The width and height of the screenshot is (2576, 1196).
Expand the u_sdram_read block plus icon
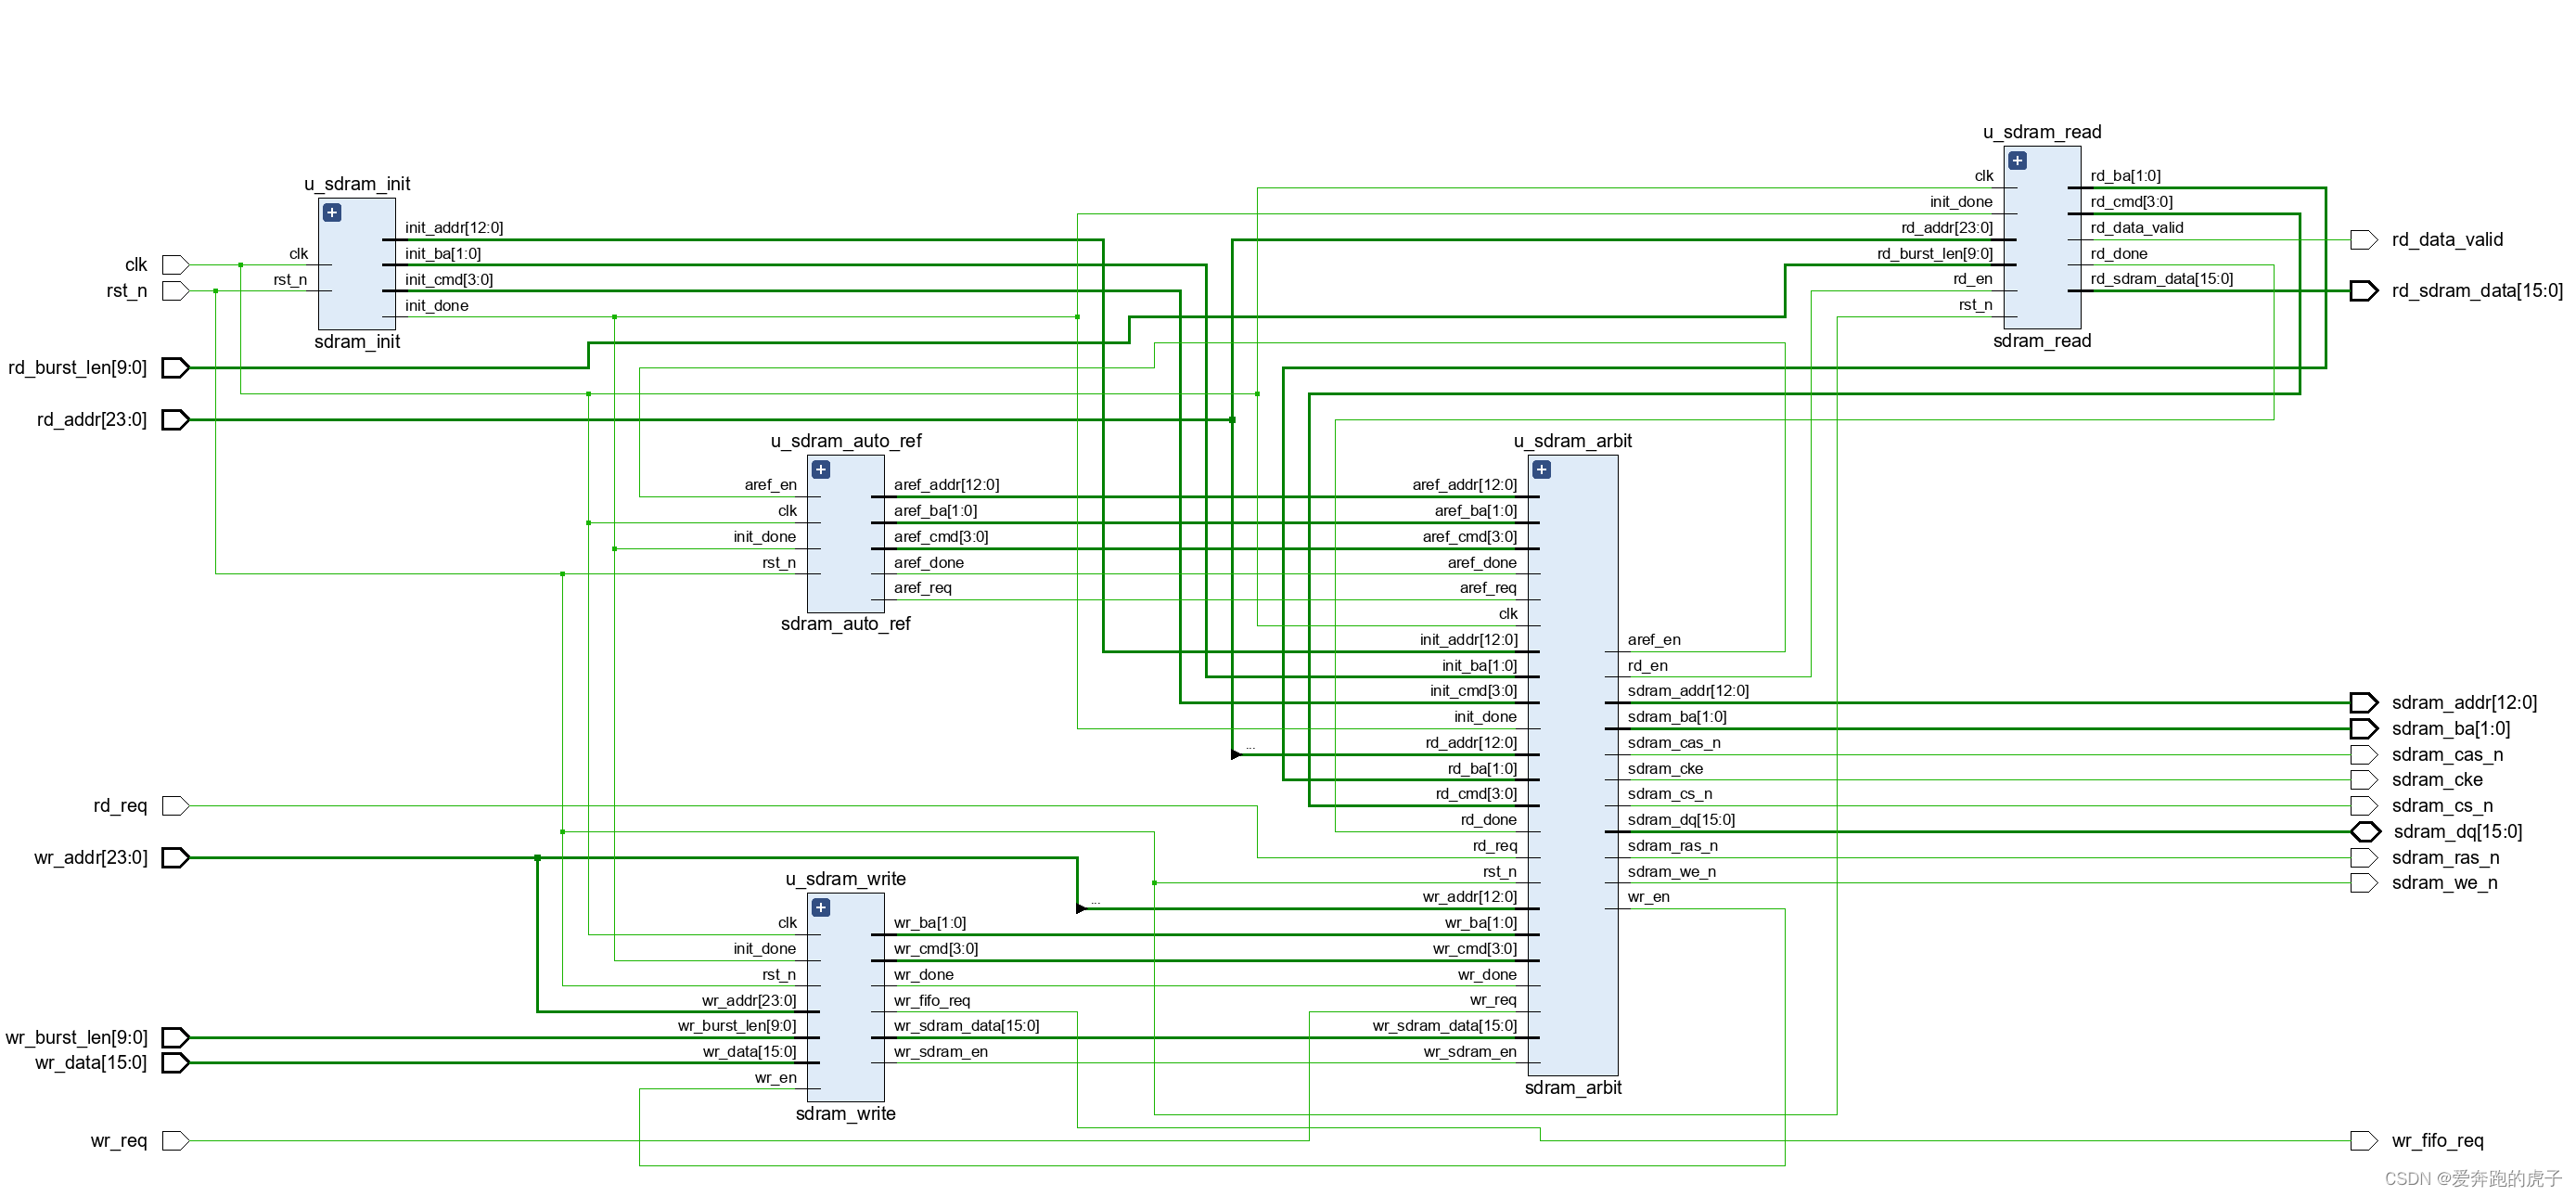tap(2018, 161)
